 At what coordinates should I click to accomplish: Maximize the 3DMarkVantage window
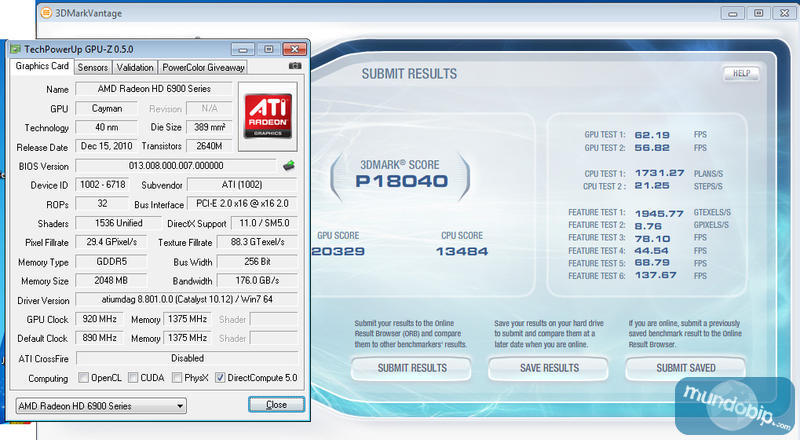[x=759, y=13]
